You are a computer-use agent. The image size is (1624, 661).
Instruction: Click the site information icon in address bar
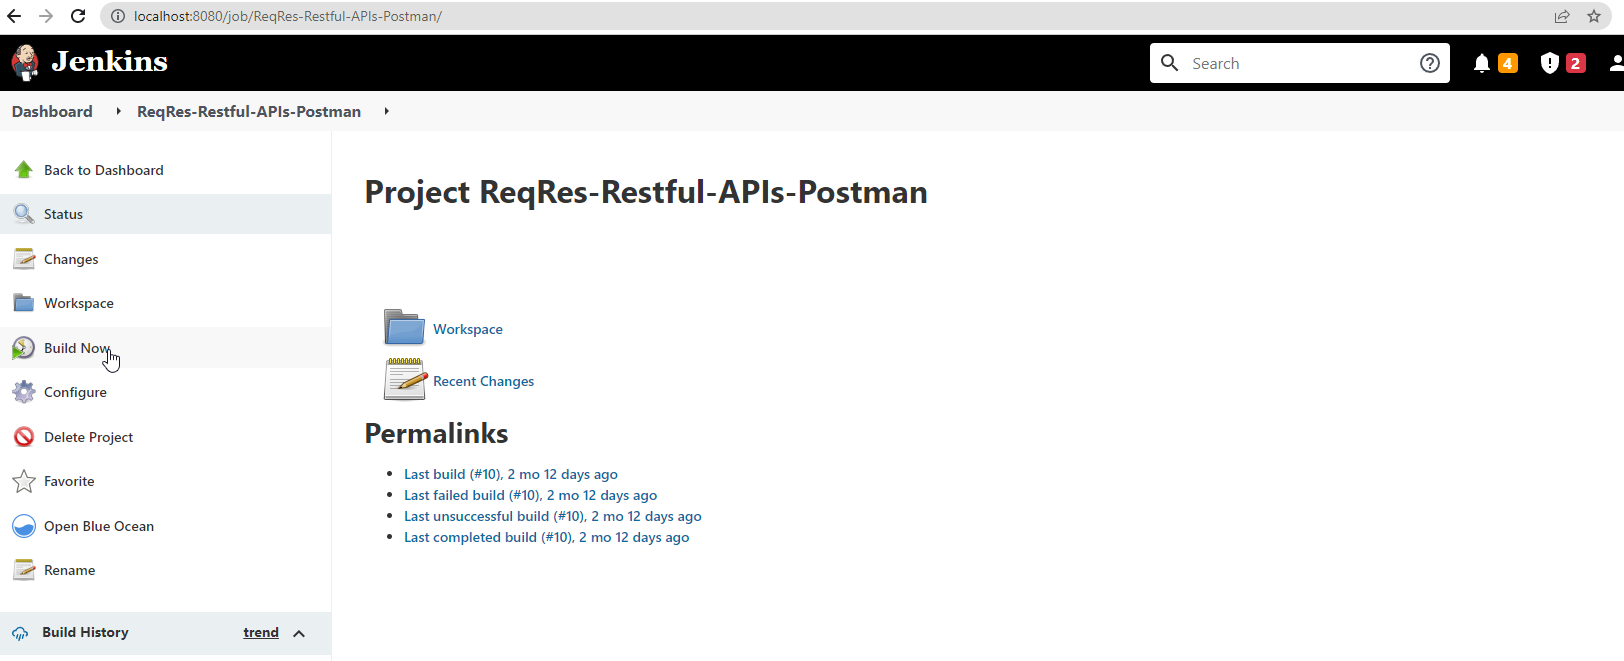point(118,16)
